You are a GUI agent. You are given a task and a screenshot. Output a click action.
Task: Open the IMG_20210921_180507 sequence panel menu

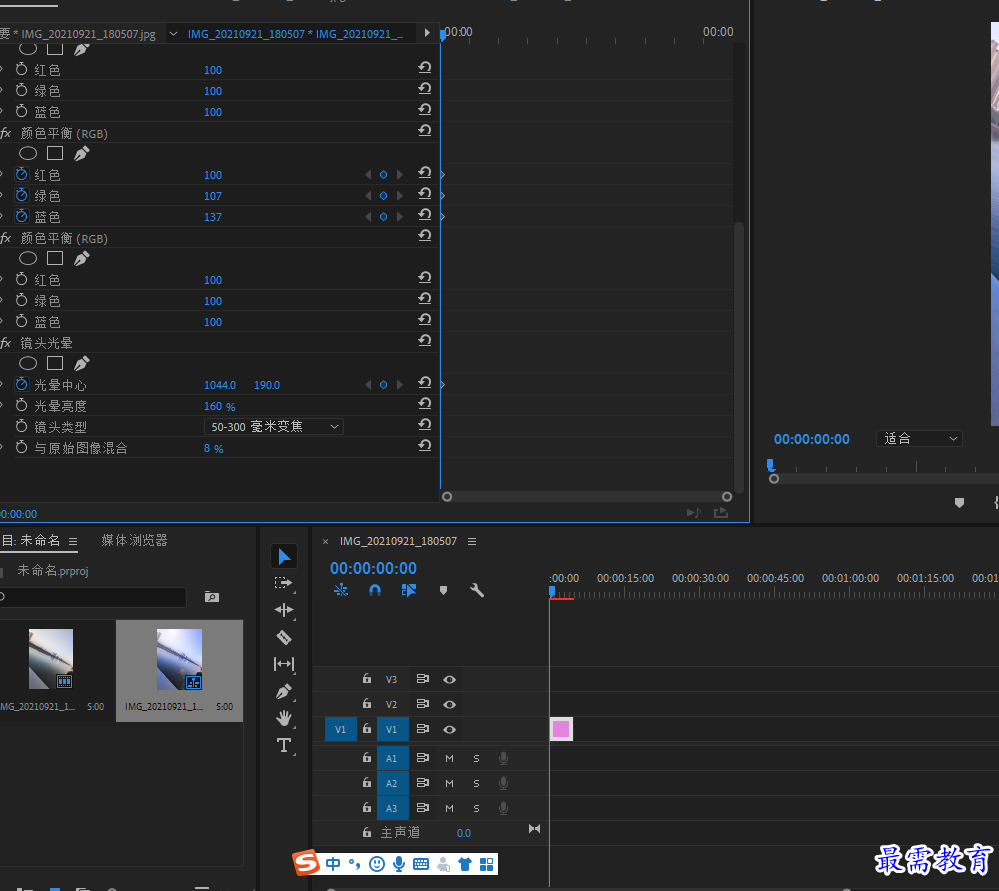(472, 541)
